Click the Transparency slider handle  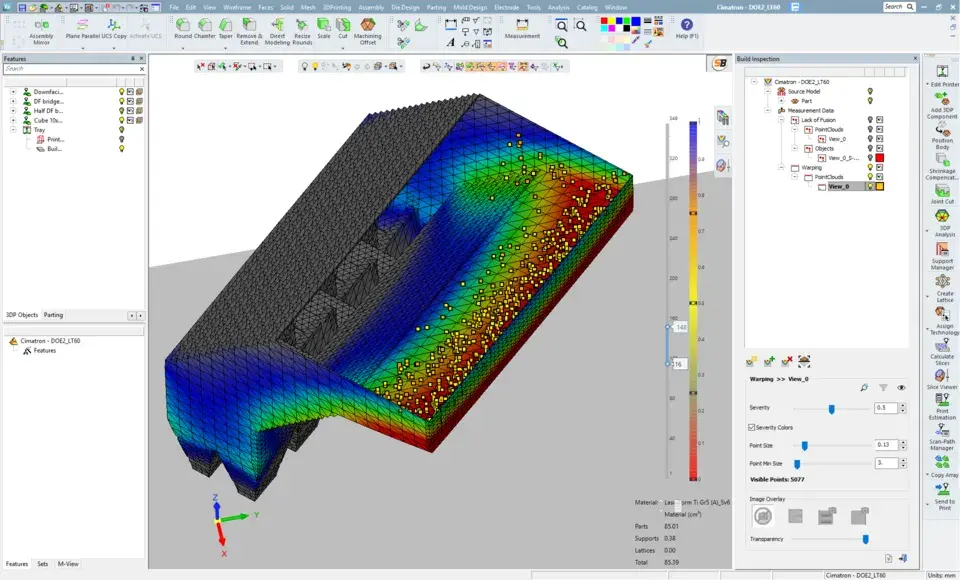[x=865, y=539]
